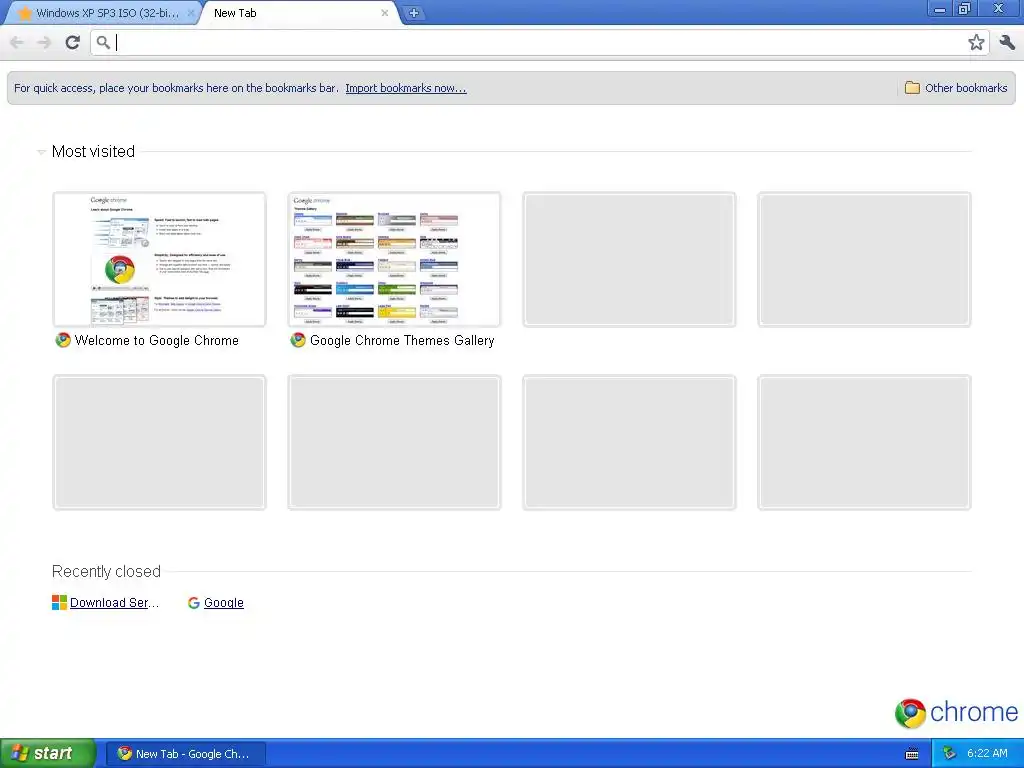Click the Welcome to Google Chrome title link

[x=157, y=340]
